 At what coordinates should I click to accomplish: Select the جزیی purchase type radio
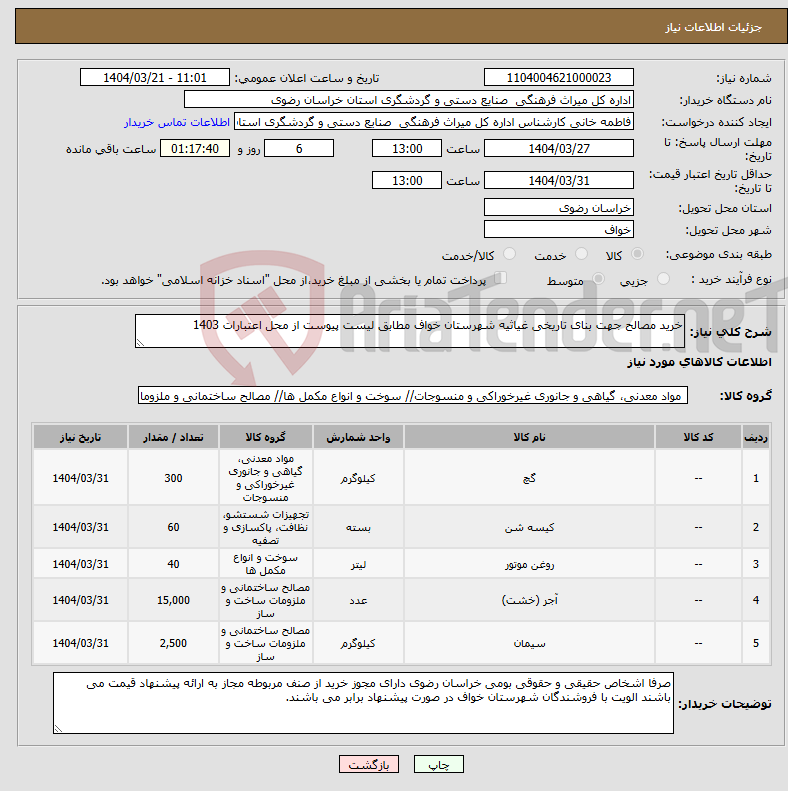coord(663,279)
